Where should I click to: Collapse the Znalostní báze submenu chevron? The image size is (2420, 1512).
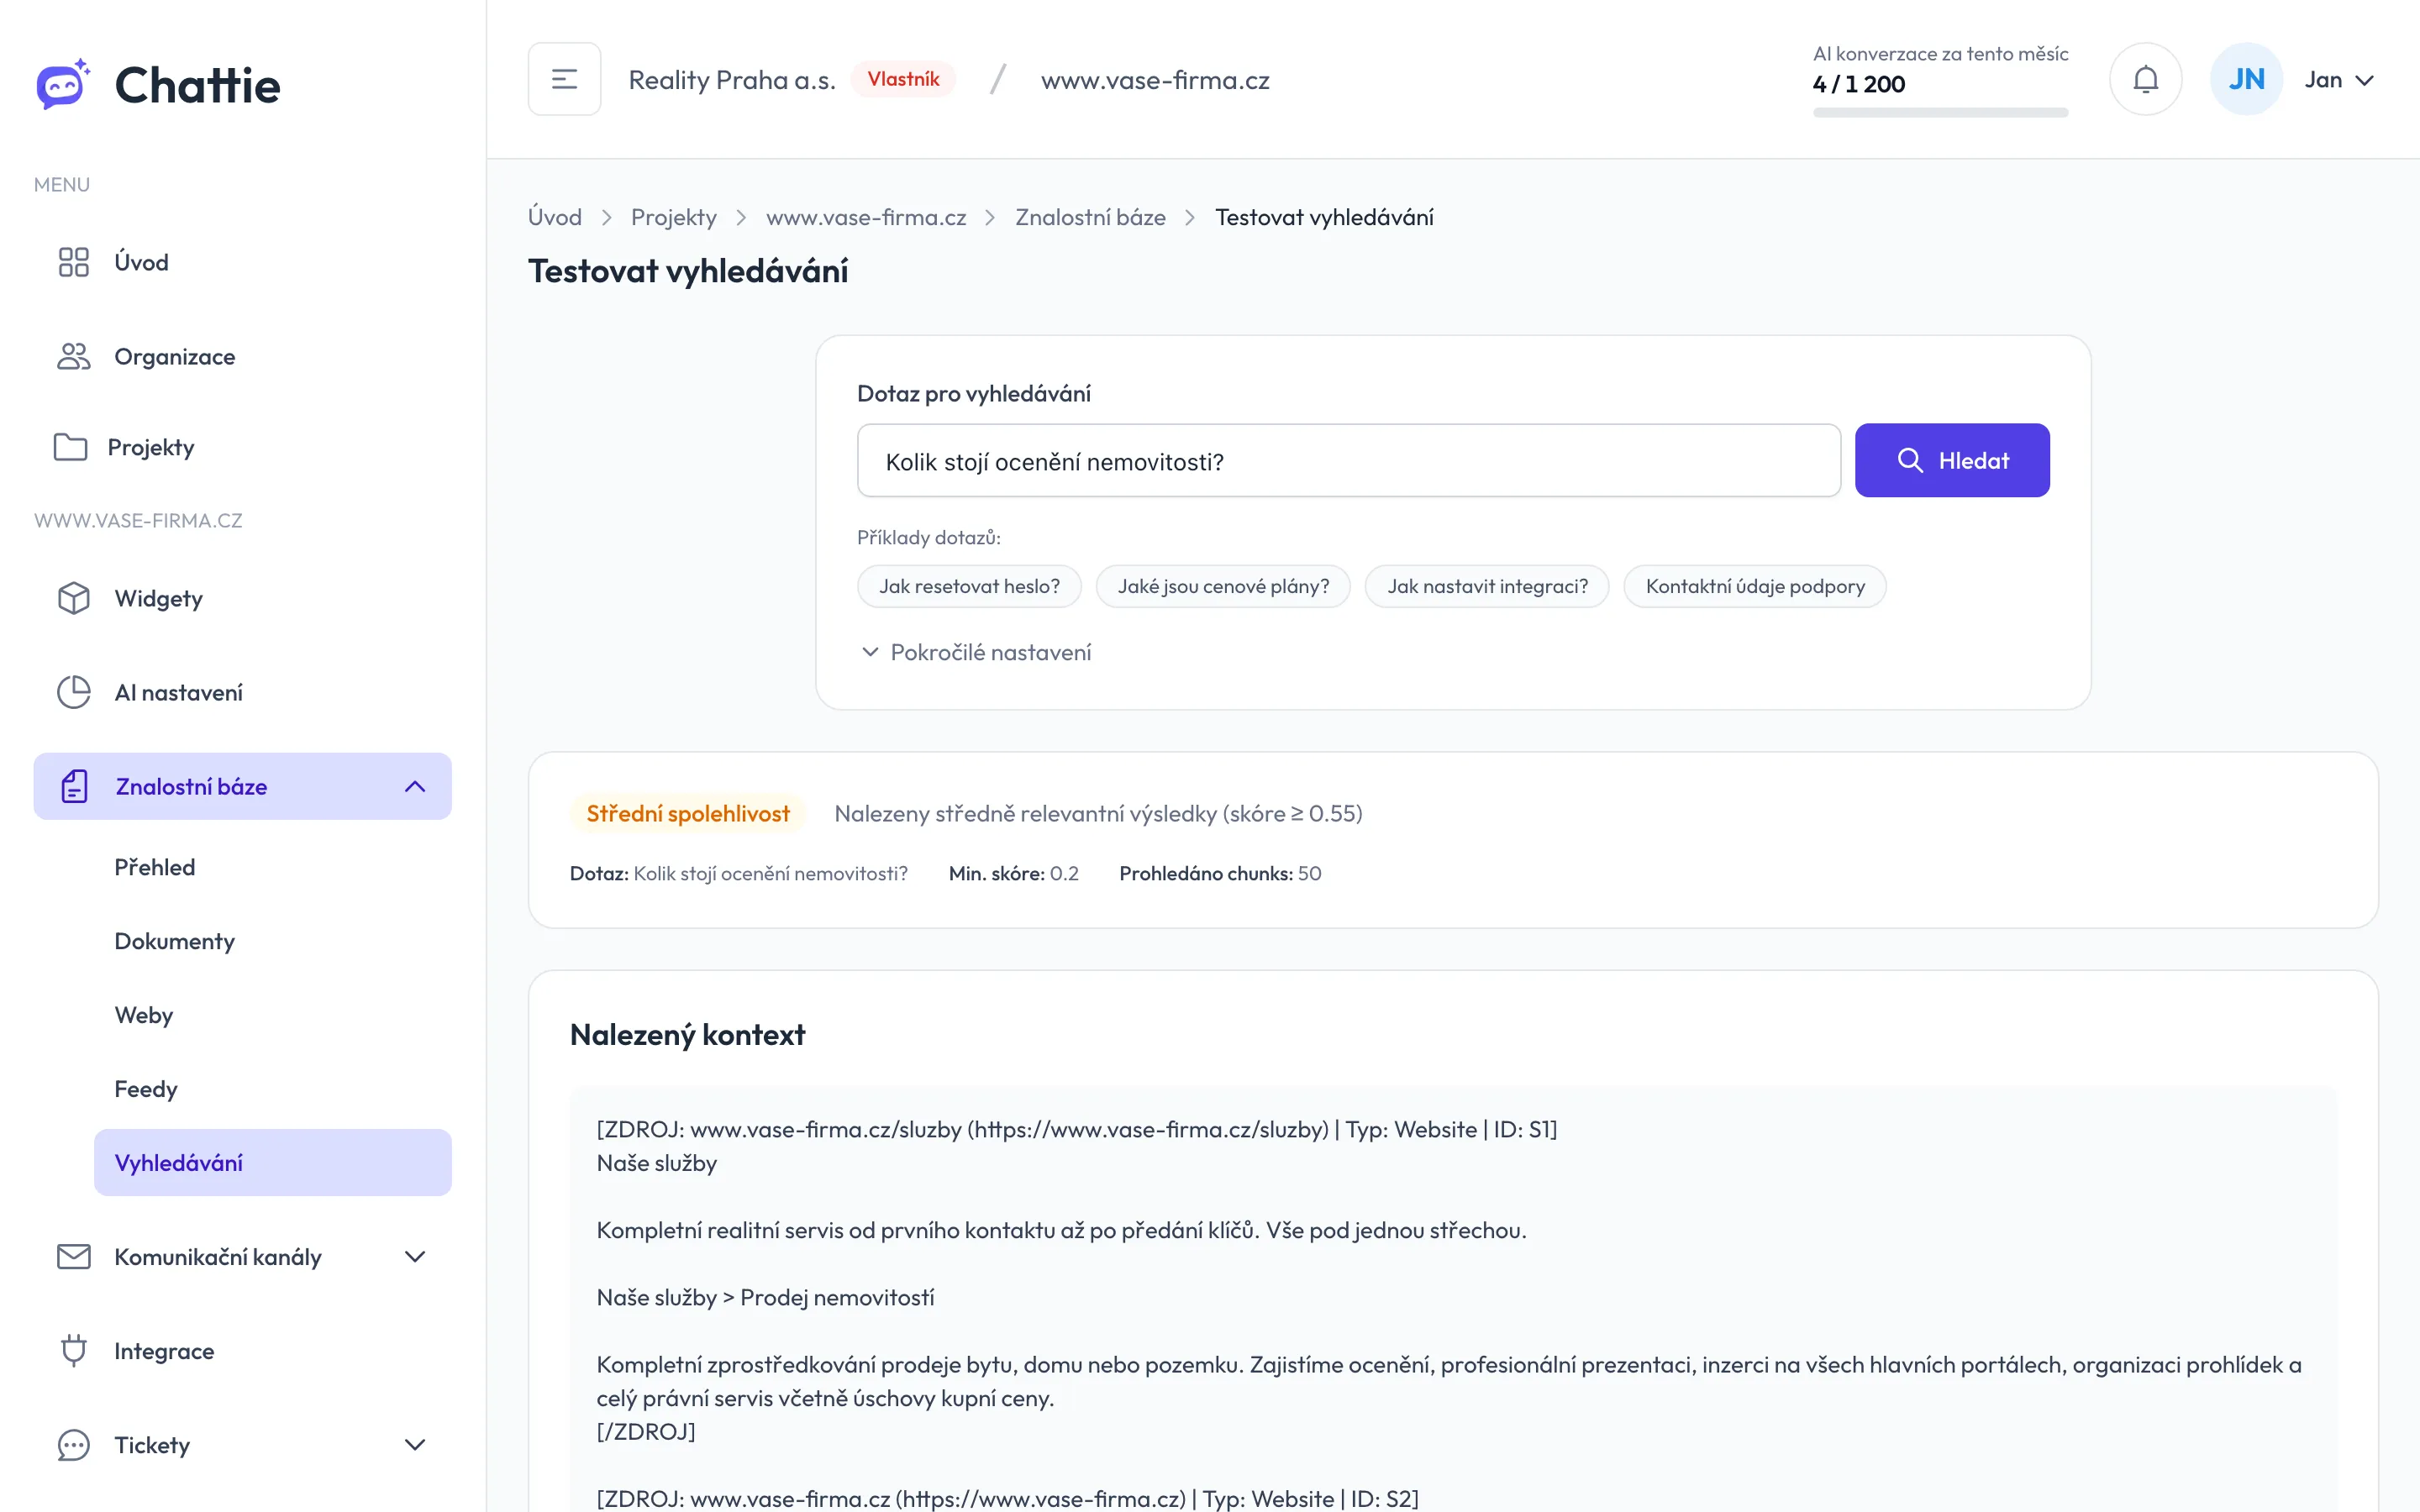click(x=415, y=786)
